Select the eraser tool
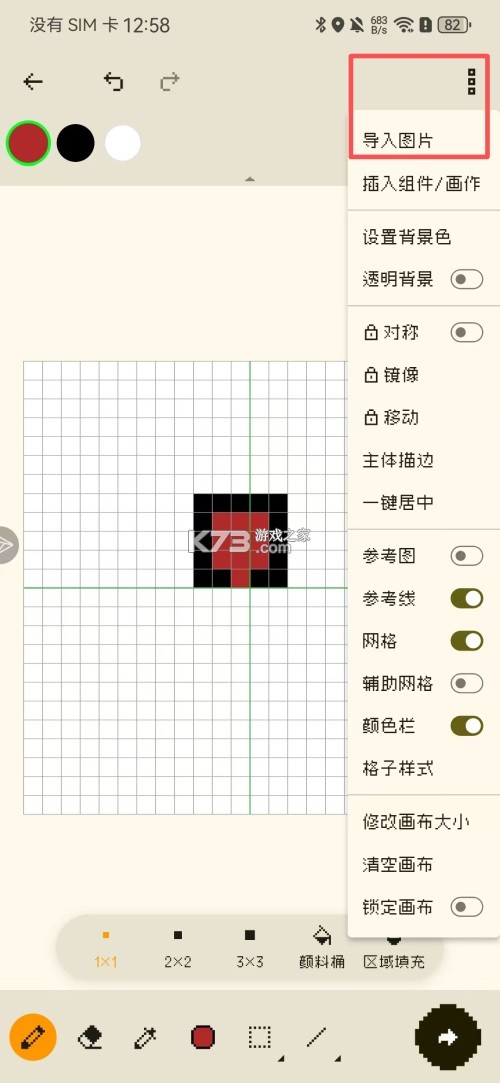The image size is (500, 1083). click(90, 1037)
